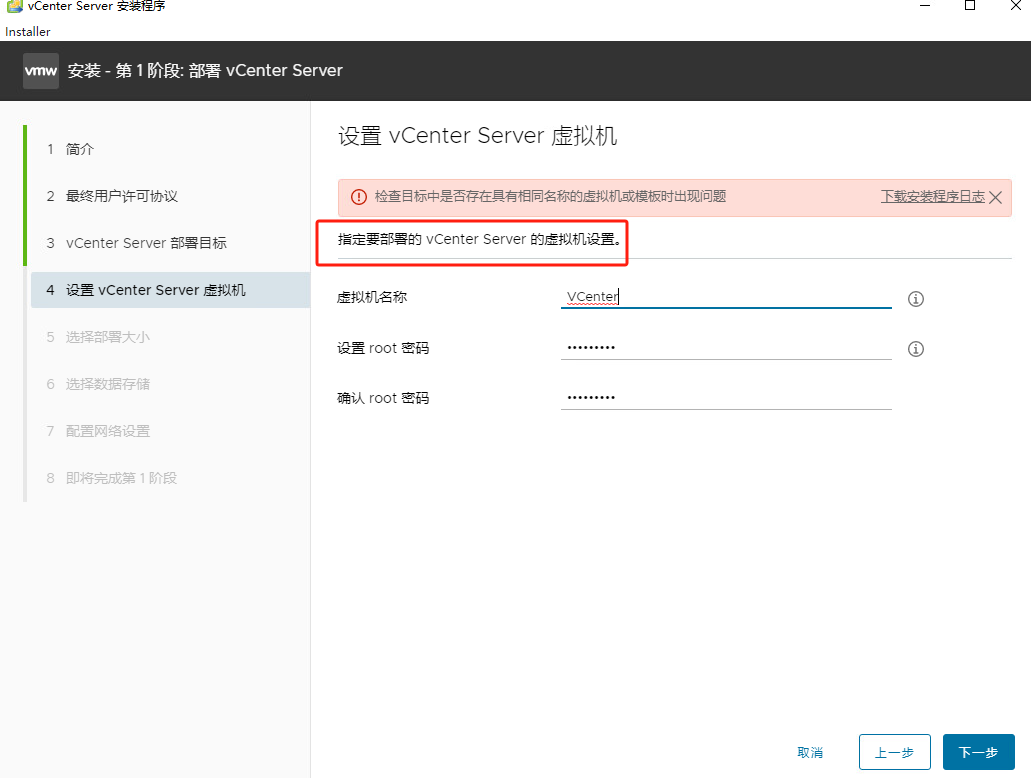Click 取消 button

809,752
